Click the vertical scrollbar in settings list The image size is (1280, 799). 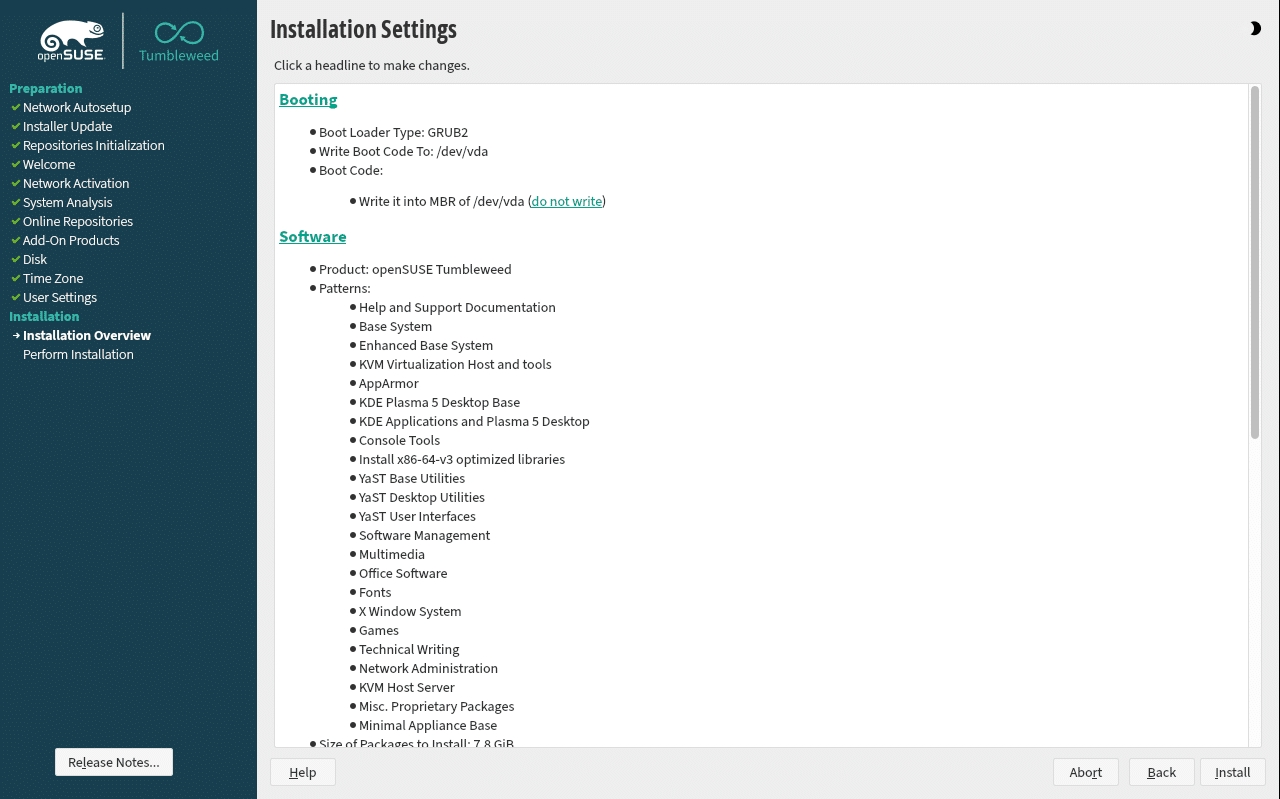click(1255, 262)
